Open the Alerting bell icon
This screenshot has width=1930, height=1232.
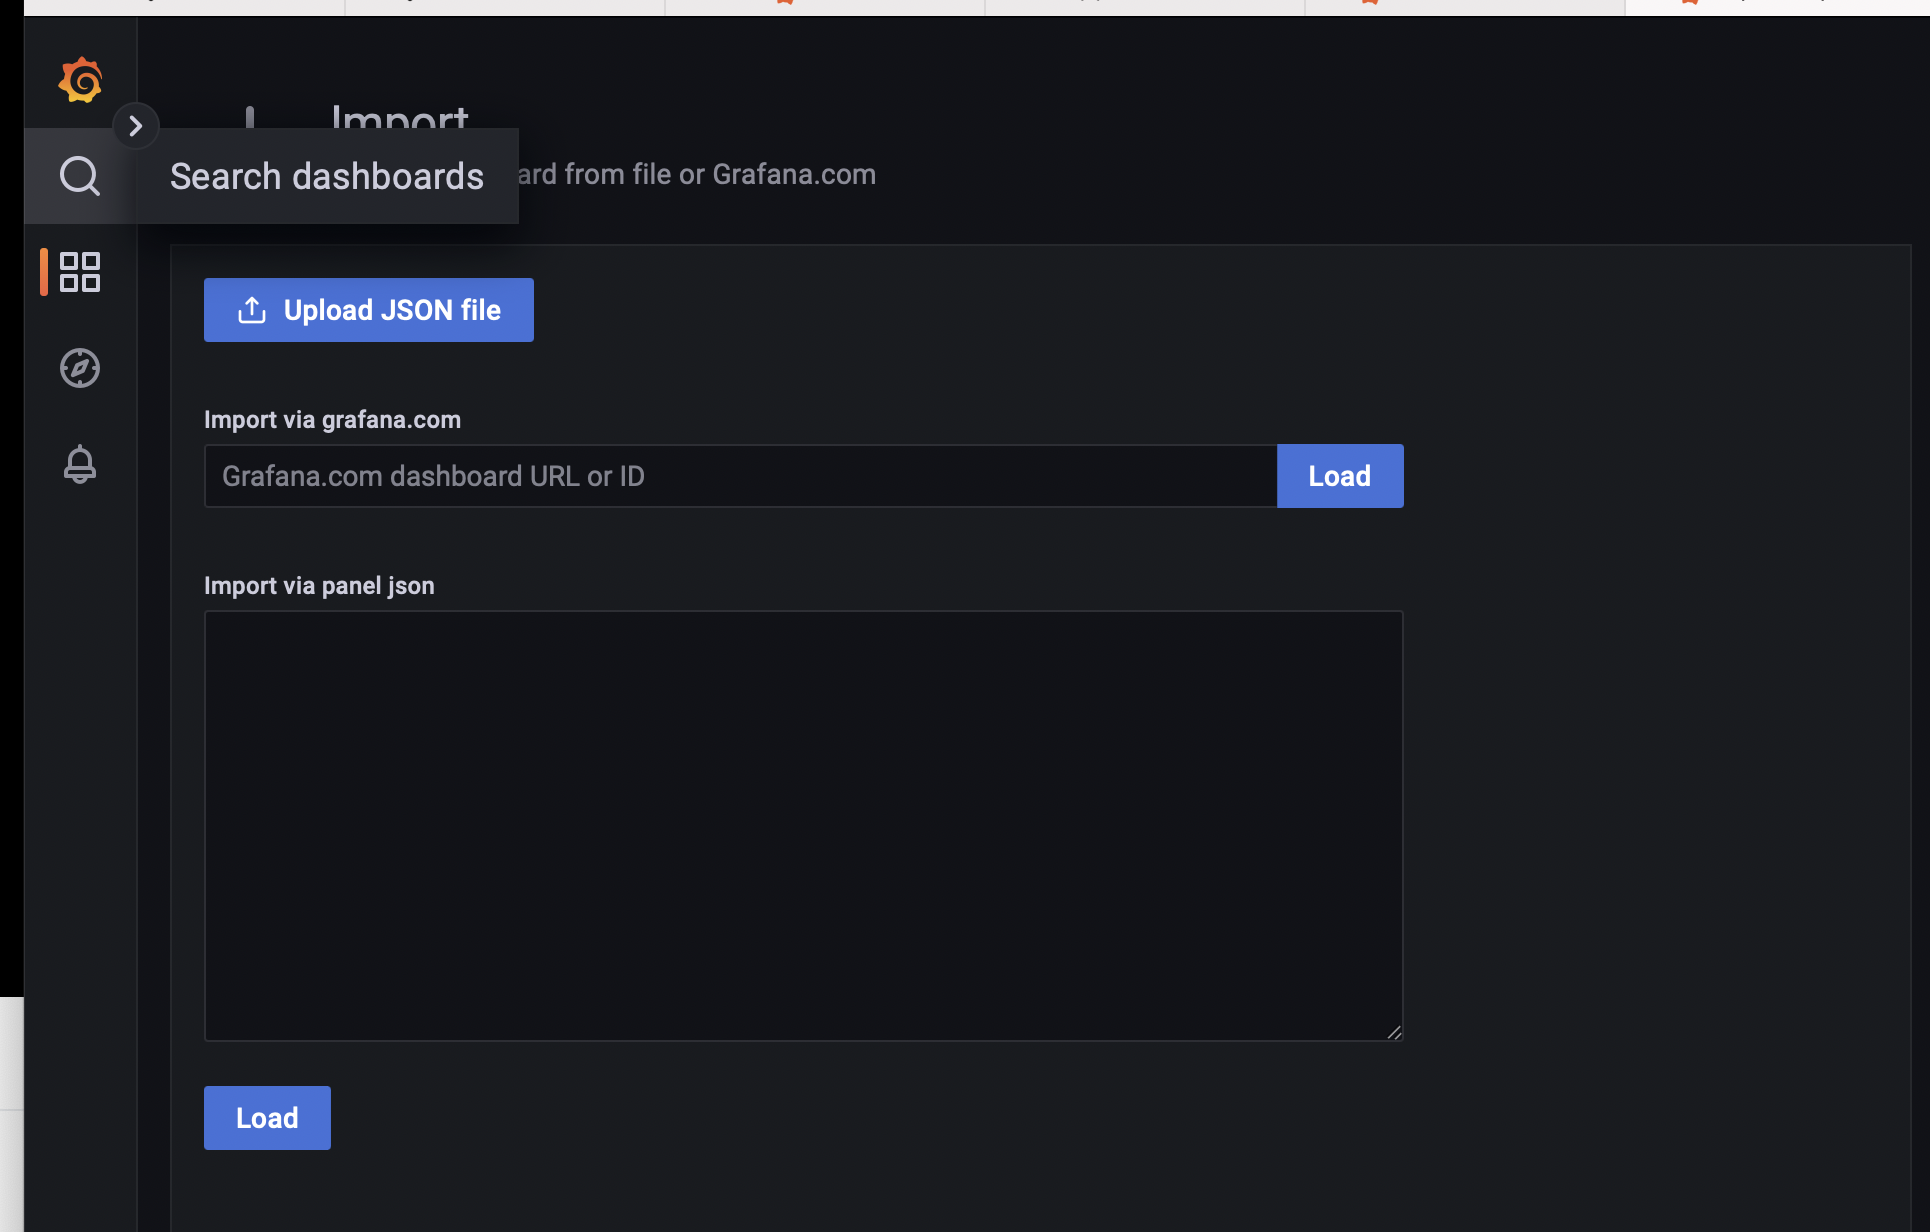pos(80,464)
